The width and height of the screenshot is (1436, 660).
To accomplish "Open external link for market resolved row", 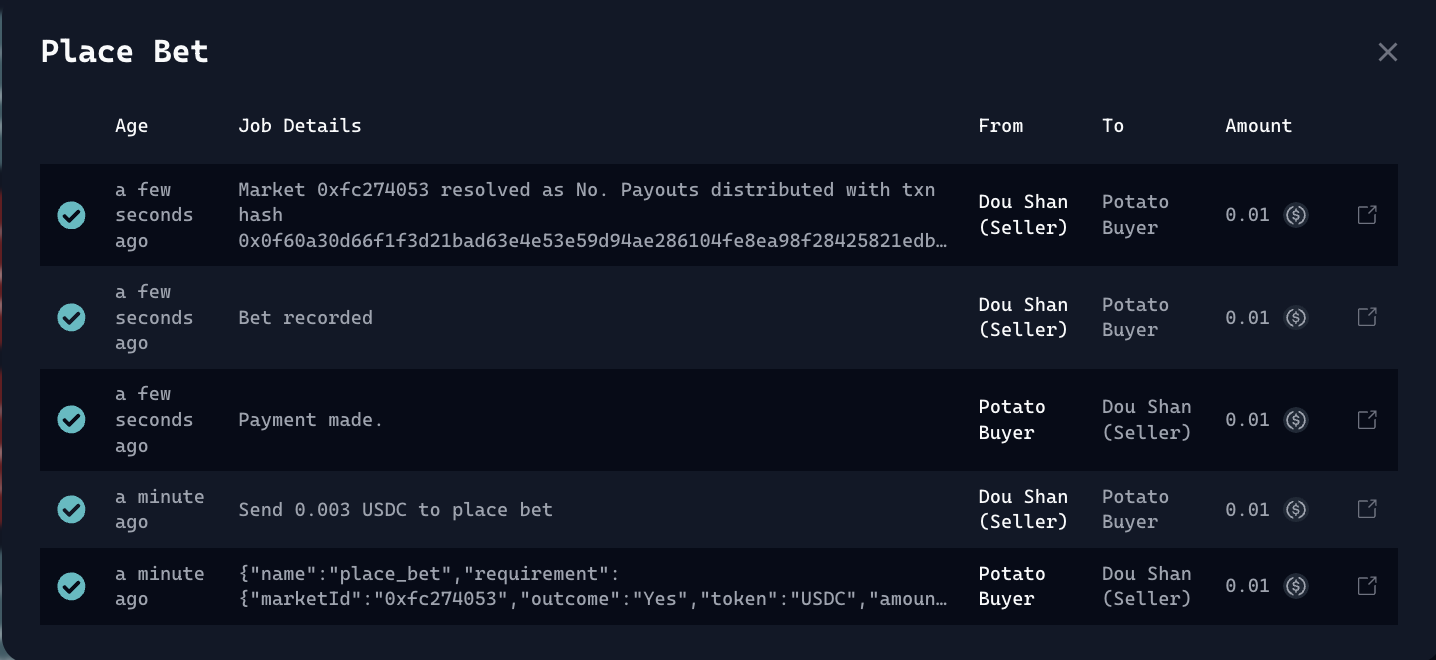I will point(1367,215).
